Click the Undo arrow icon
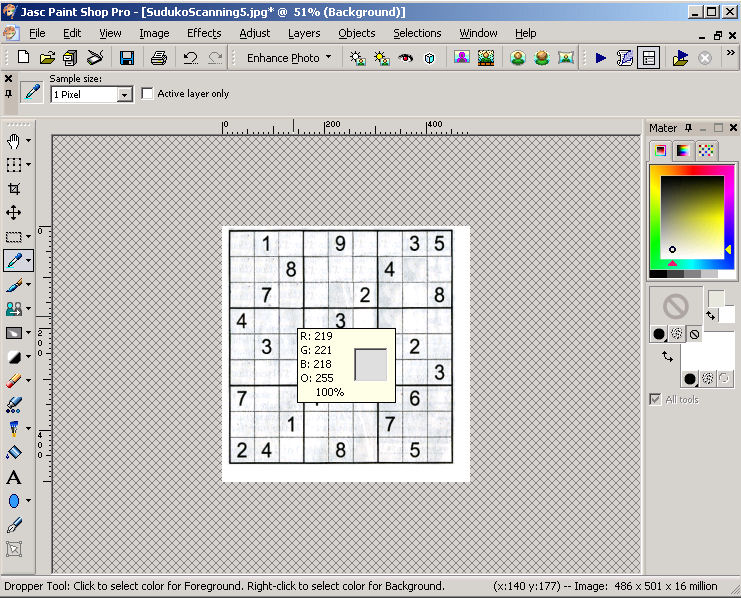 190,58
